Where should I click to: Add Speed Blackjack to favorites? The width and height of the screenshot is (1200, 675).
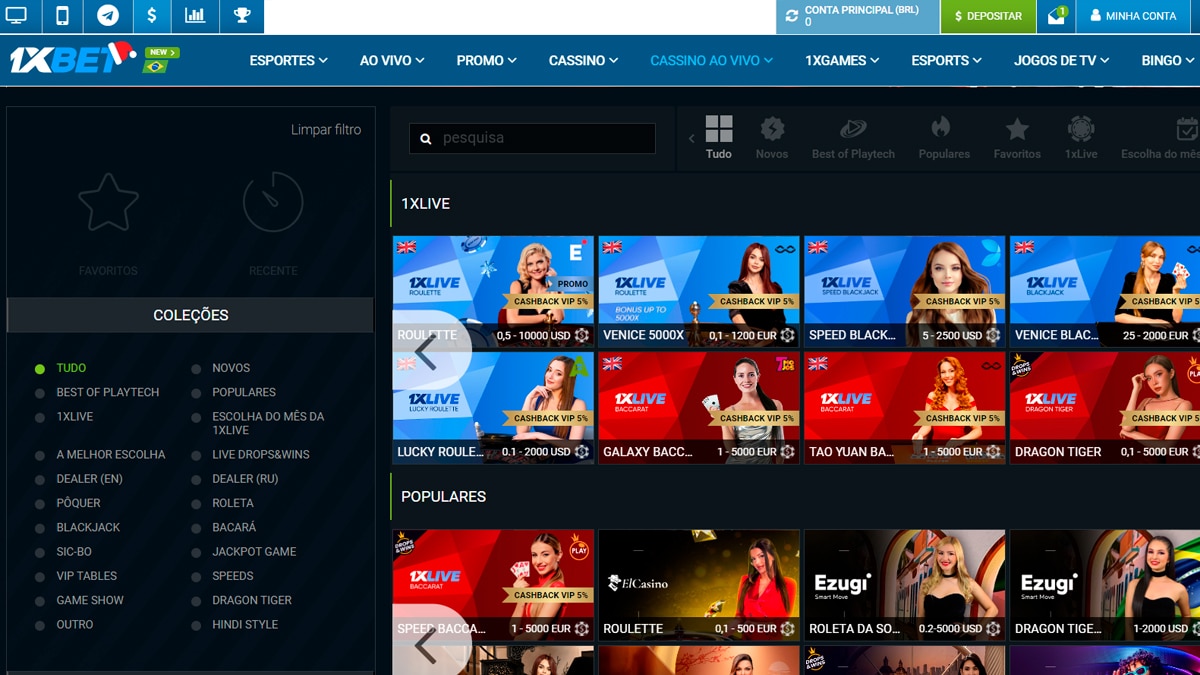[993, 336]
